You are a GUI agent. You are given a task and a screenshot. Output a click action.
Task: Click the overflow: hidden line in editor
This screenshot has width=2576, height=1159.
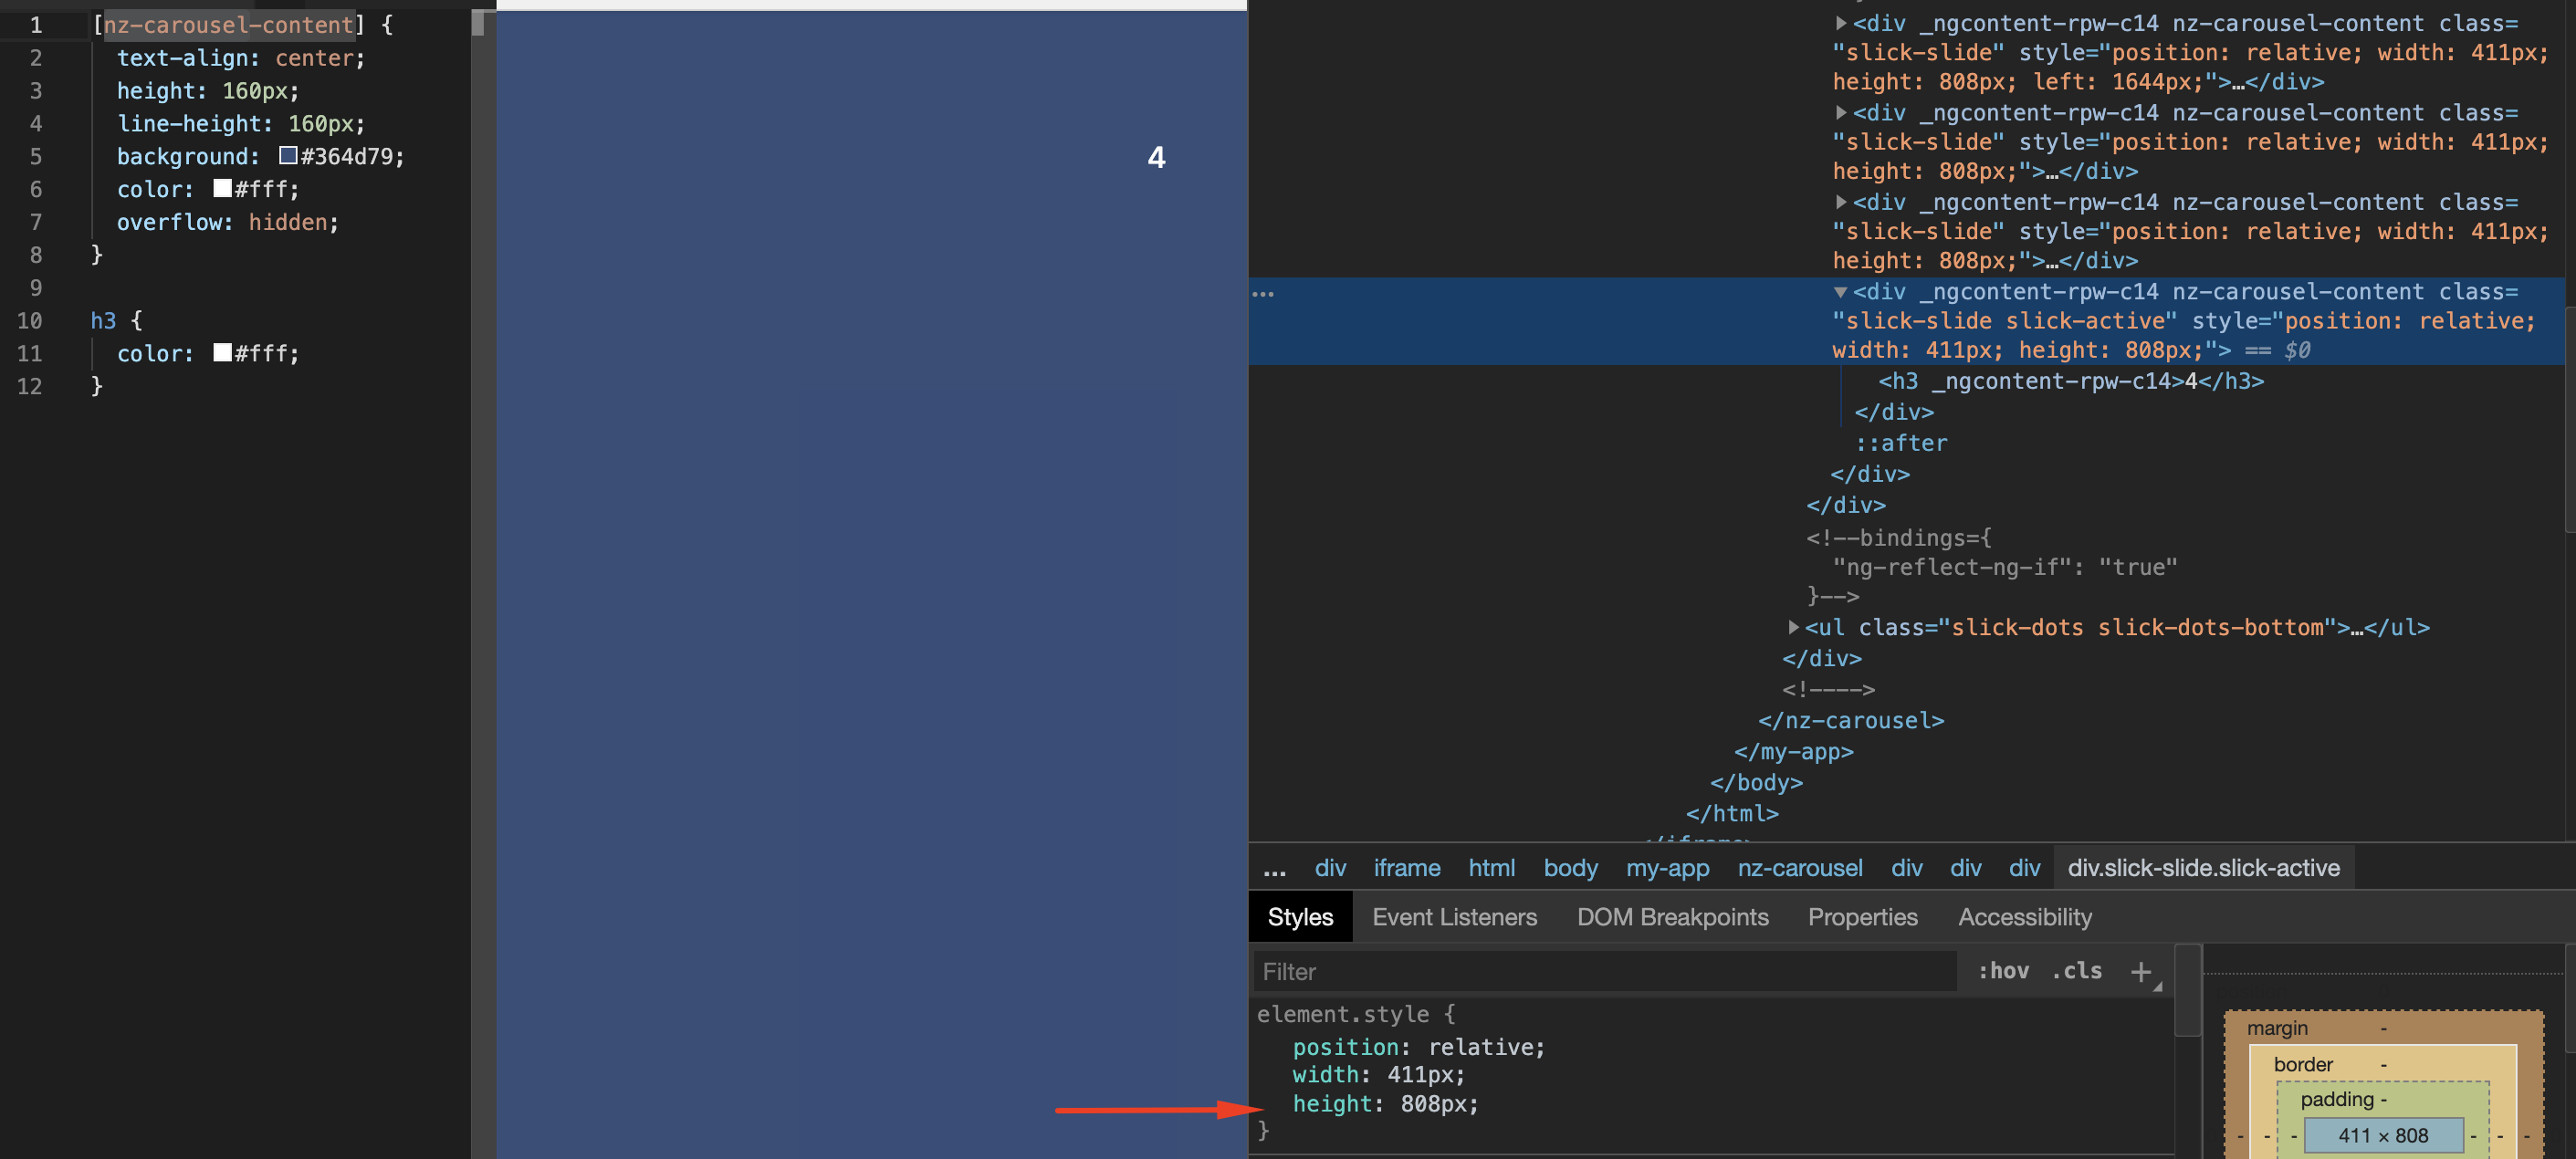pyautogui.click(x=227, y=222)
